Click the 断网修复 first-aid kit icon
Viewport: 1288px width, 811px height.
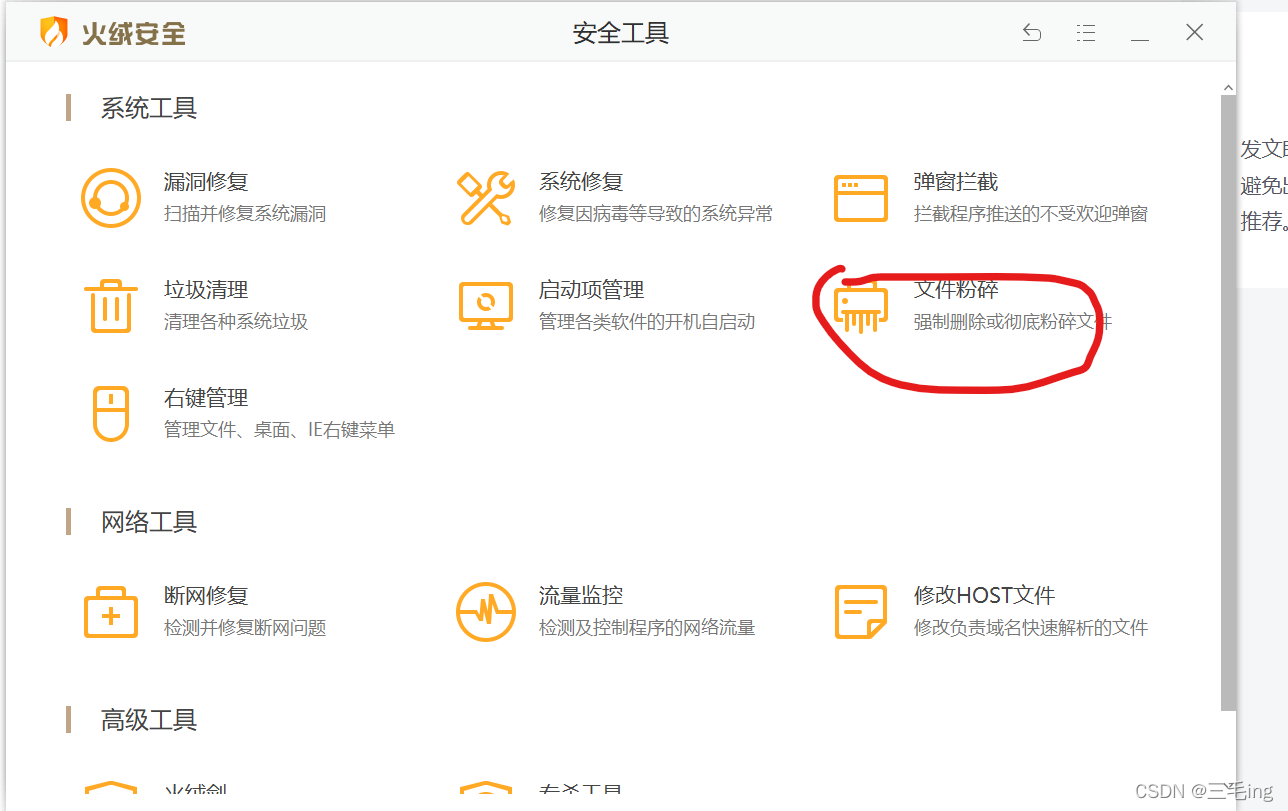tap(110, 612)
